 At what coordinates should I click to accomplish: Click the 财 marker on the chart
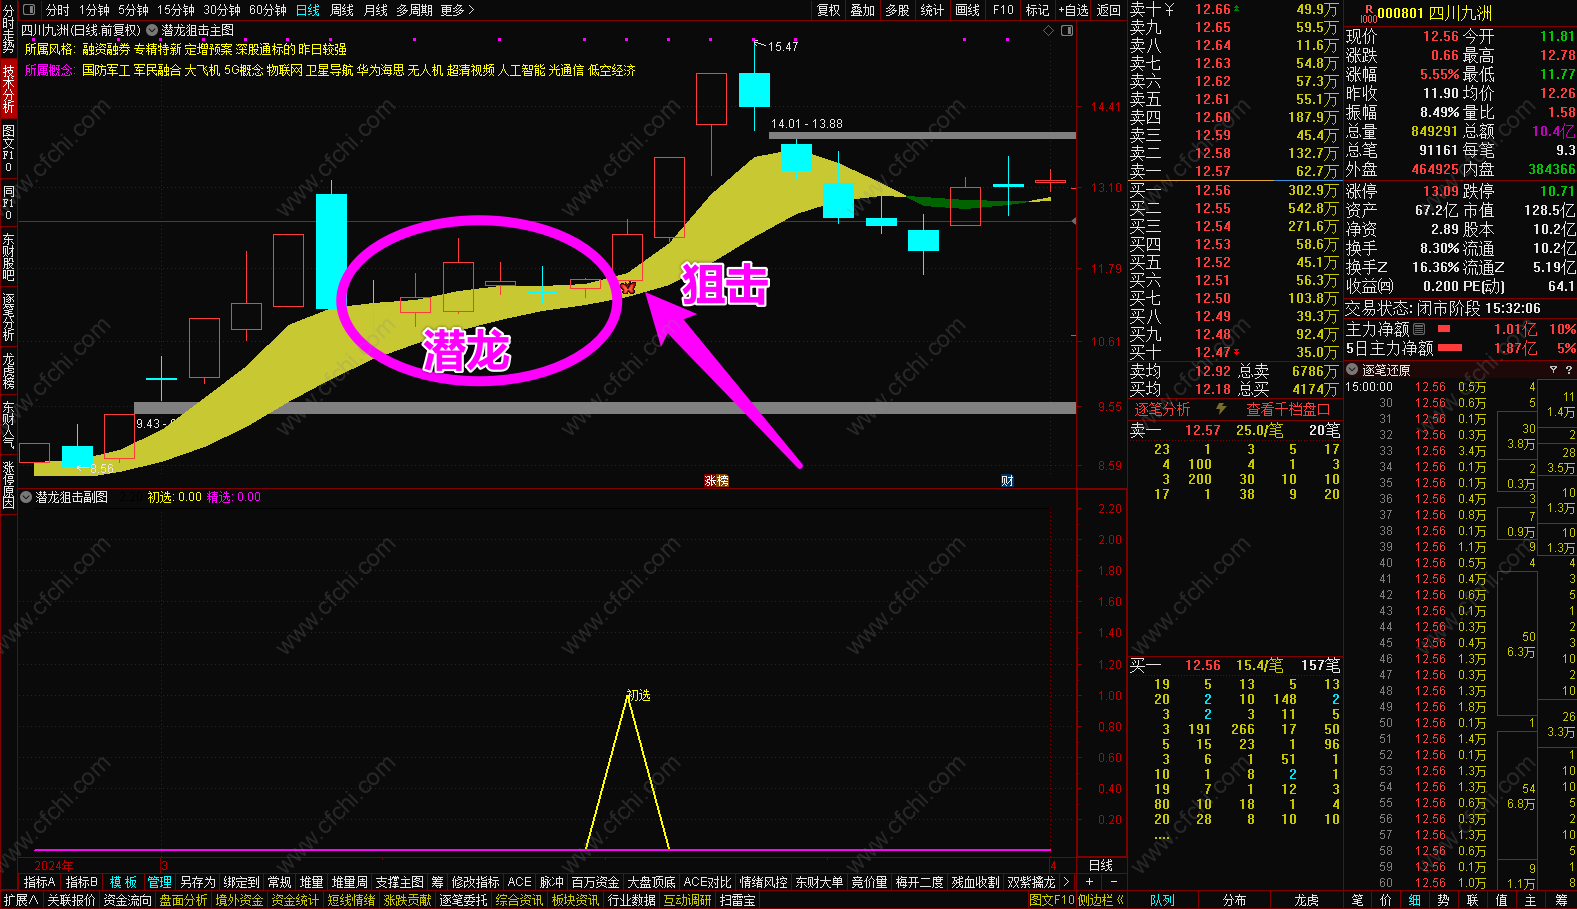pos(1007,481)
